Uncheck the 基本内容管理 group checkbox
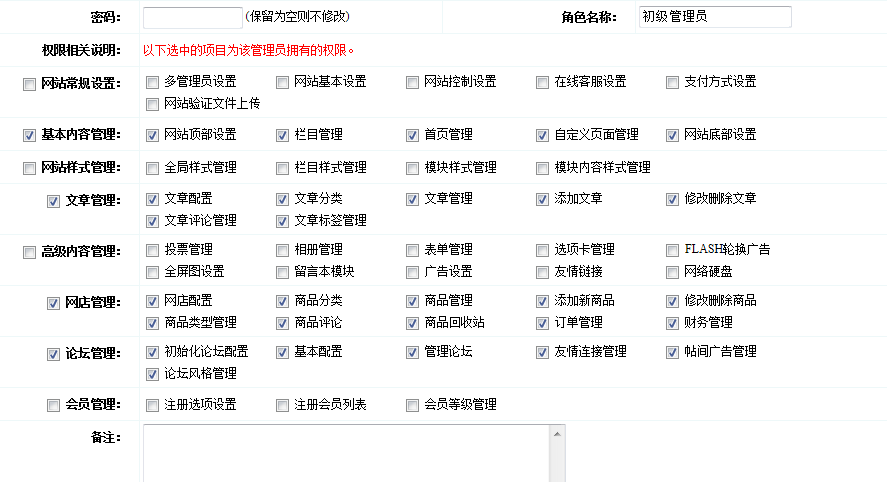The height and width of the screenshot is (482, 887). tap(29, 135)
